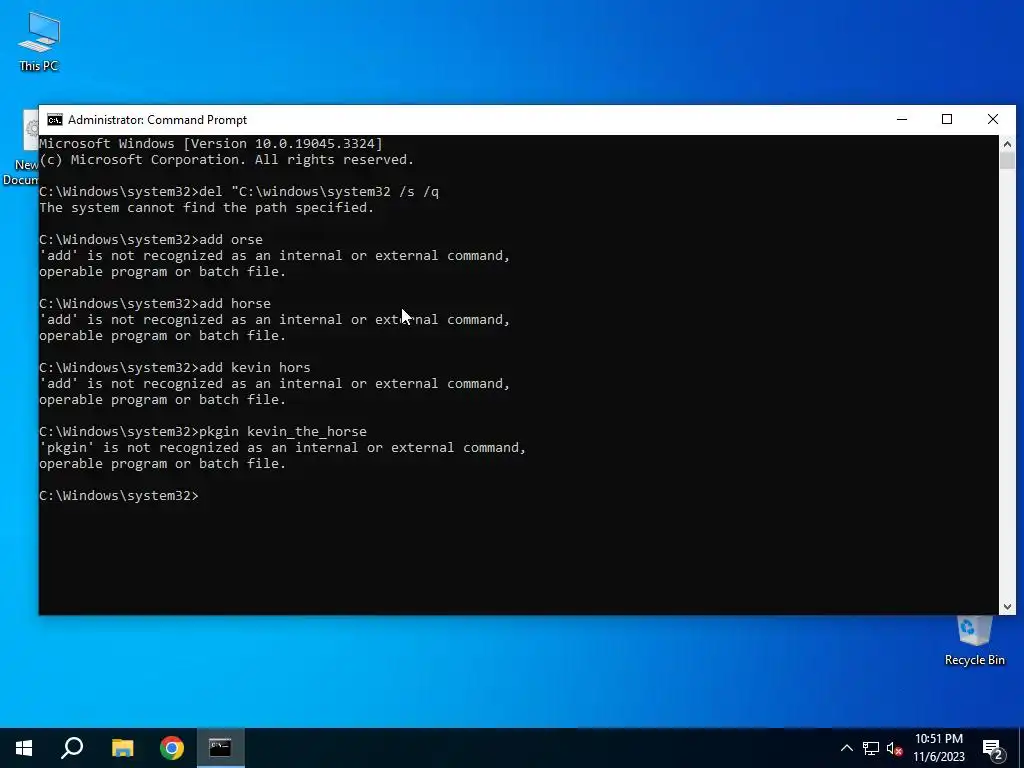Click the 'add kevin hors' command line
This screenshot has height=768, width=1024.
[175, 368]
